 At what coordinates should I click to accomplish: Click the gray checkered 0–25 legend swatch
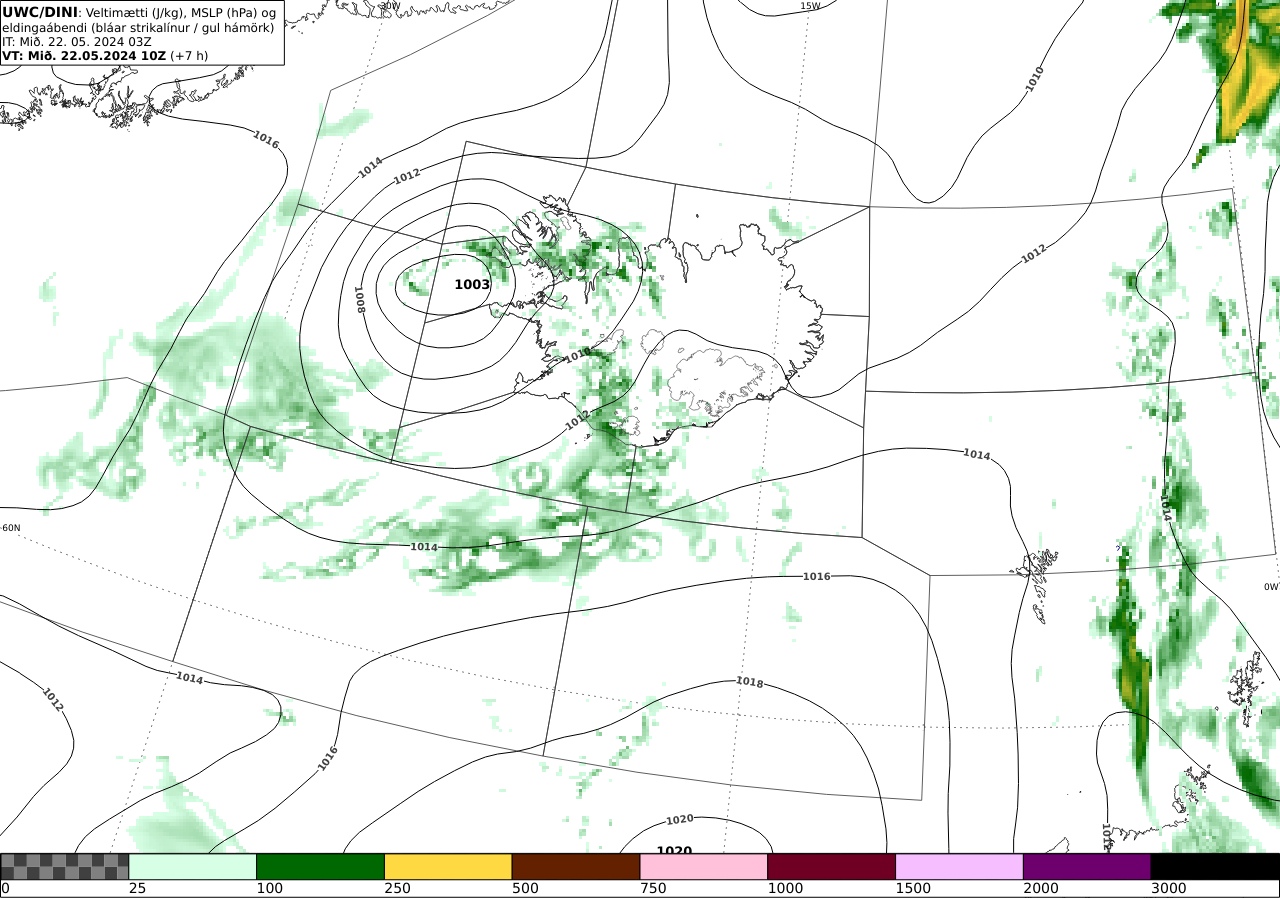[x=65, y=866]
